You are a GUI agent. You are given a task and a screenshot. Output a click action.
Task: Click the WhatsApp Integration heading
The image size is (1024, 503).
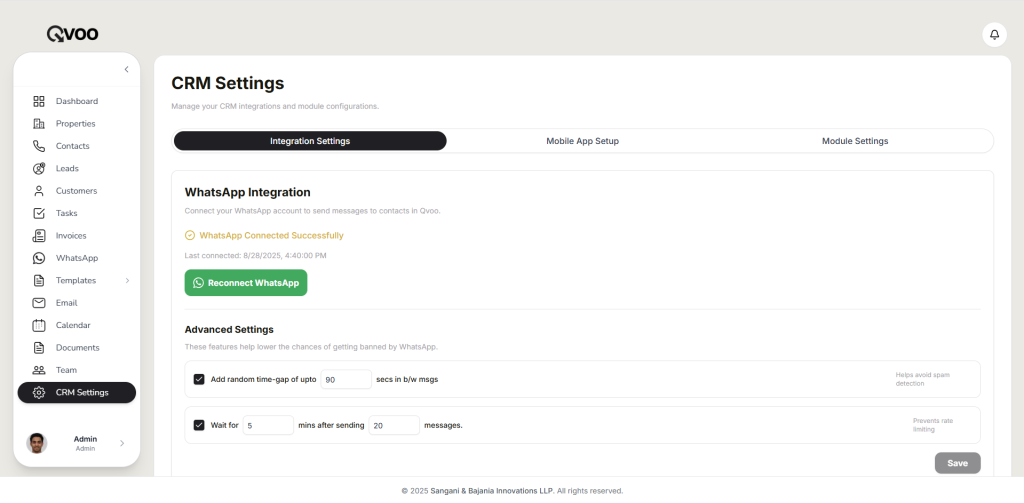[x=248, y=192]
